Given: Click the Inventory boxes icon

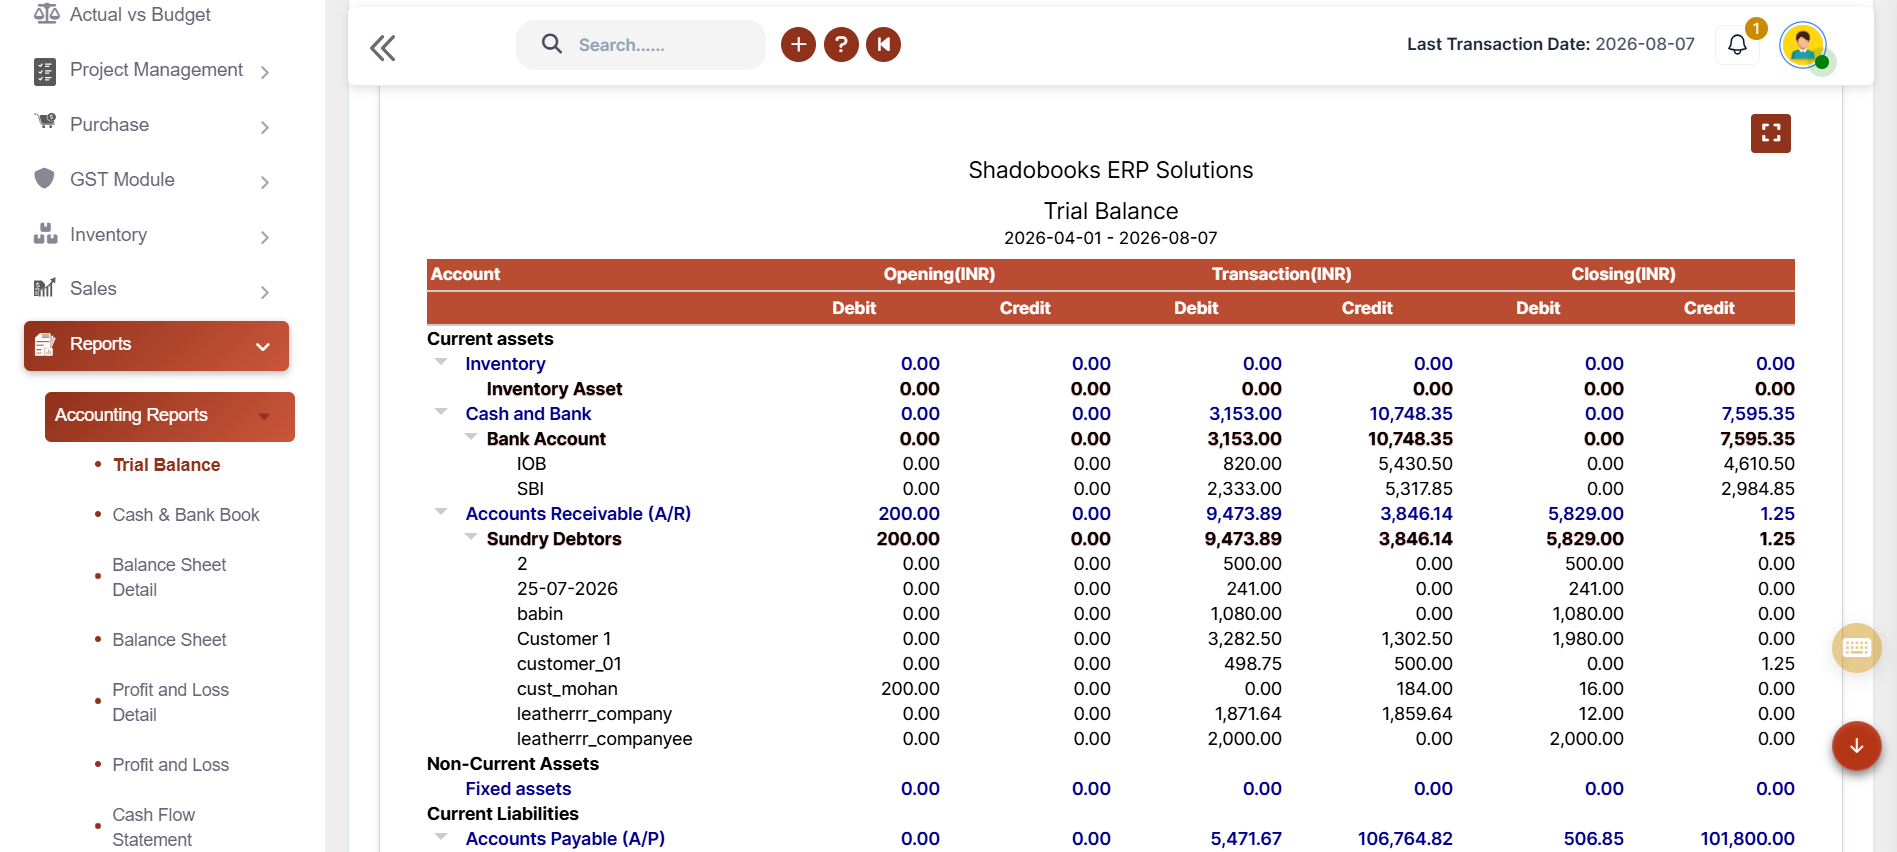Looking at the screenshot, I should [45, 234].
